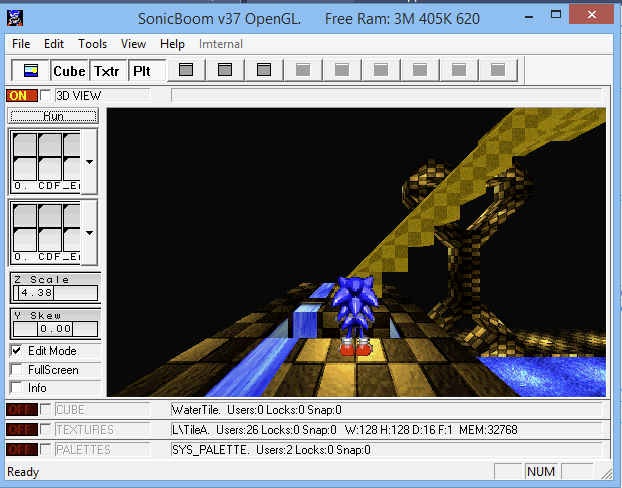The image size is (622, 488).
Task: Toggle the 3D VIEW ON switch
Action: [22, 96]
